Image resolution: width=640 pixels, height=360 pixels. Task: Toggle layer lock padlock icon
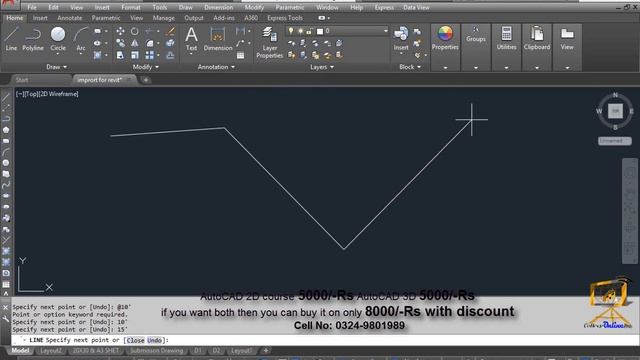point(310,31)
